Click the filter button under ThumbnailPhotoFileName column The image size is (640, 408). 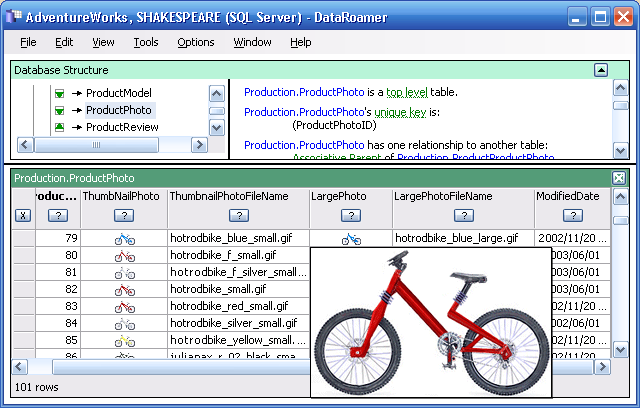pyautogui.click(x=239, y=215)
